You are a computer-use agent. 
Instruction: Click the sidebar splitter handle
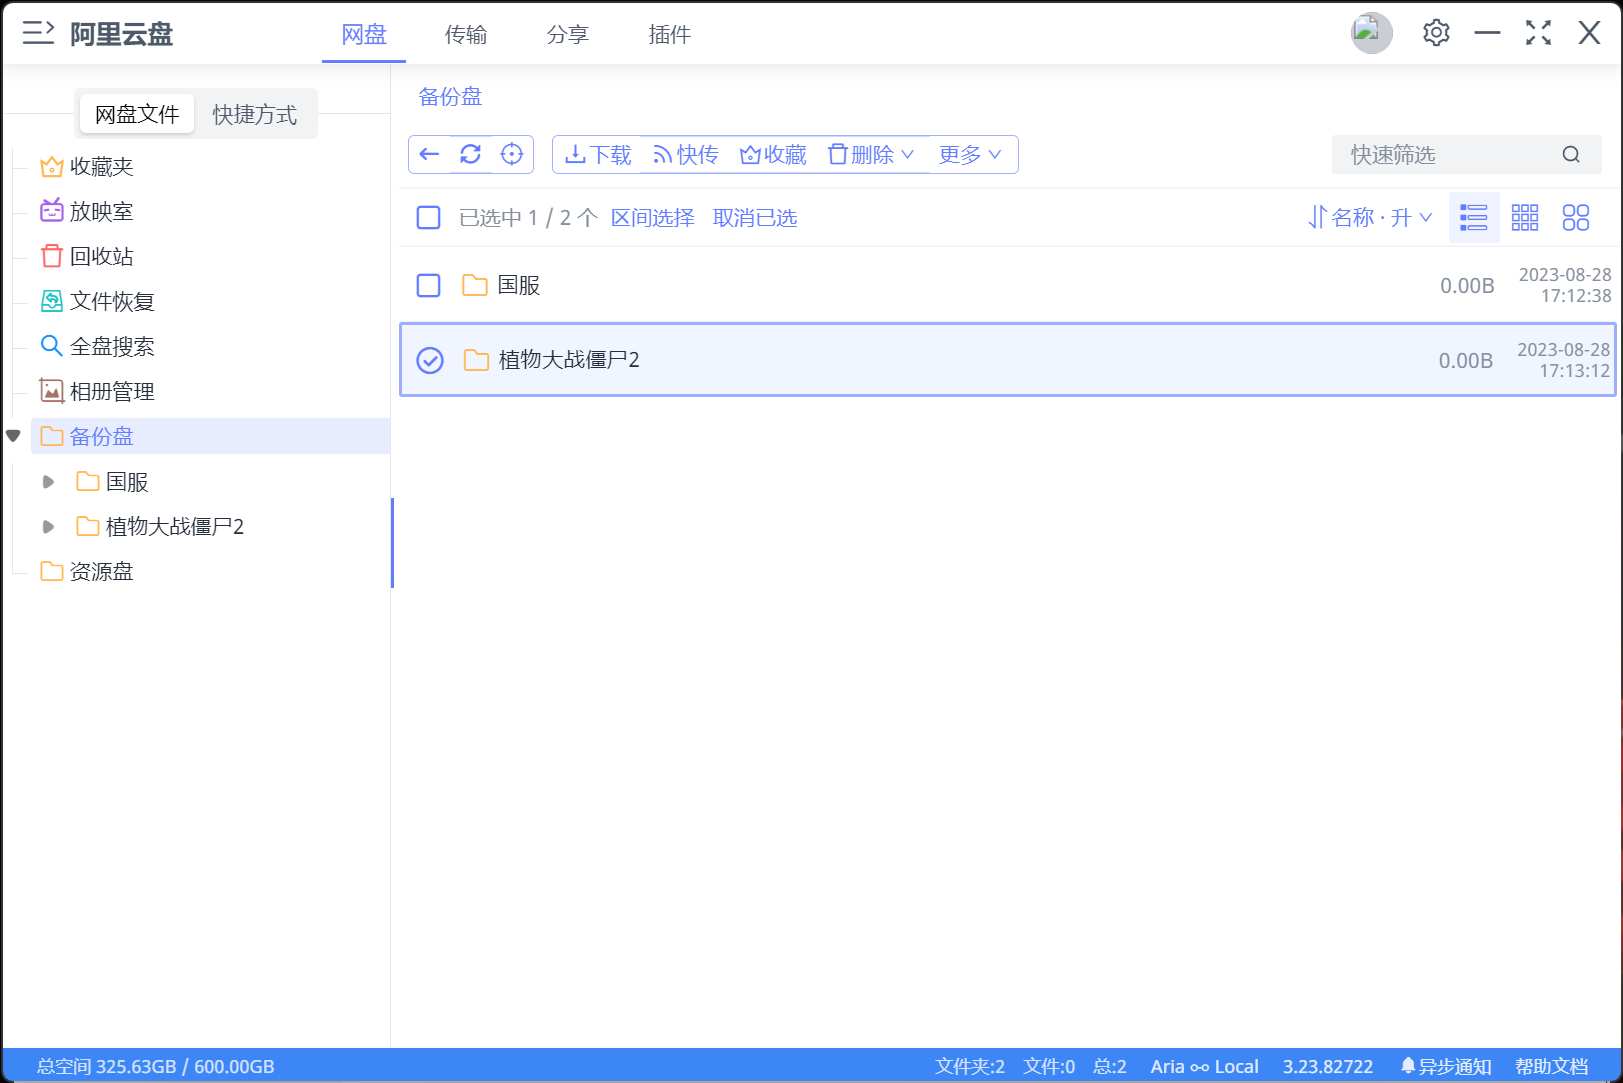point(392,543)
